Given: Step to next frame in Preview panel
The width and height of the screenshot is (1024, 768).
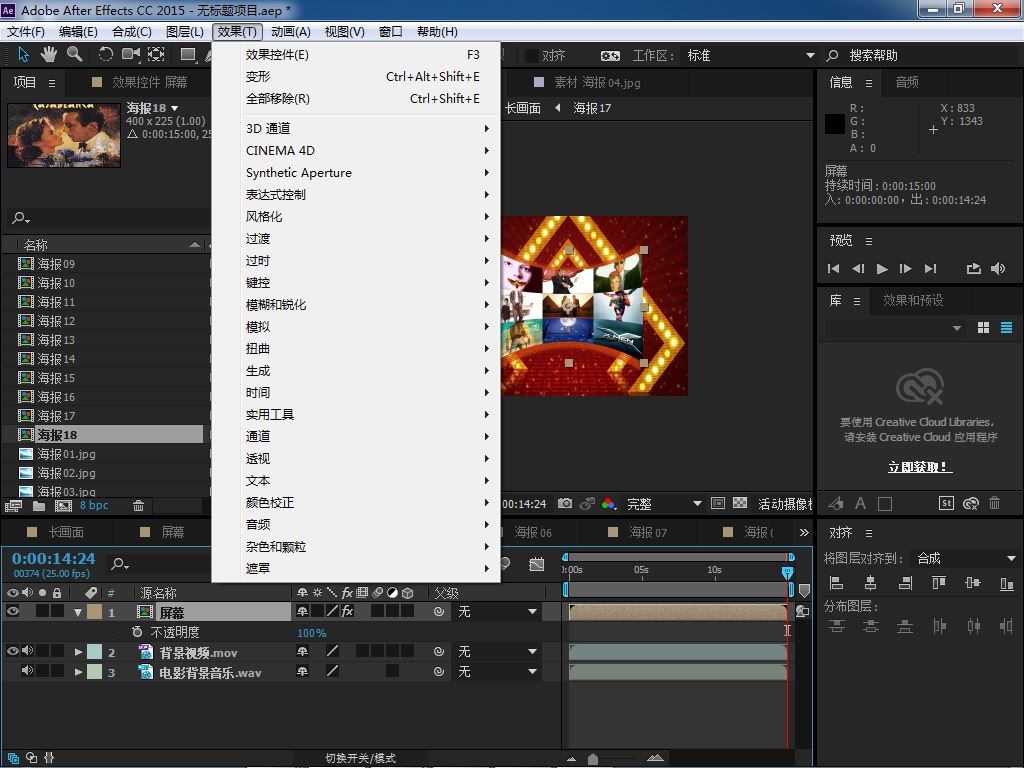Looking at the screenshot, I should pos(906,268).
